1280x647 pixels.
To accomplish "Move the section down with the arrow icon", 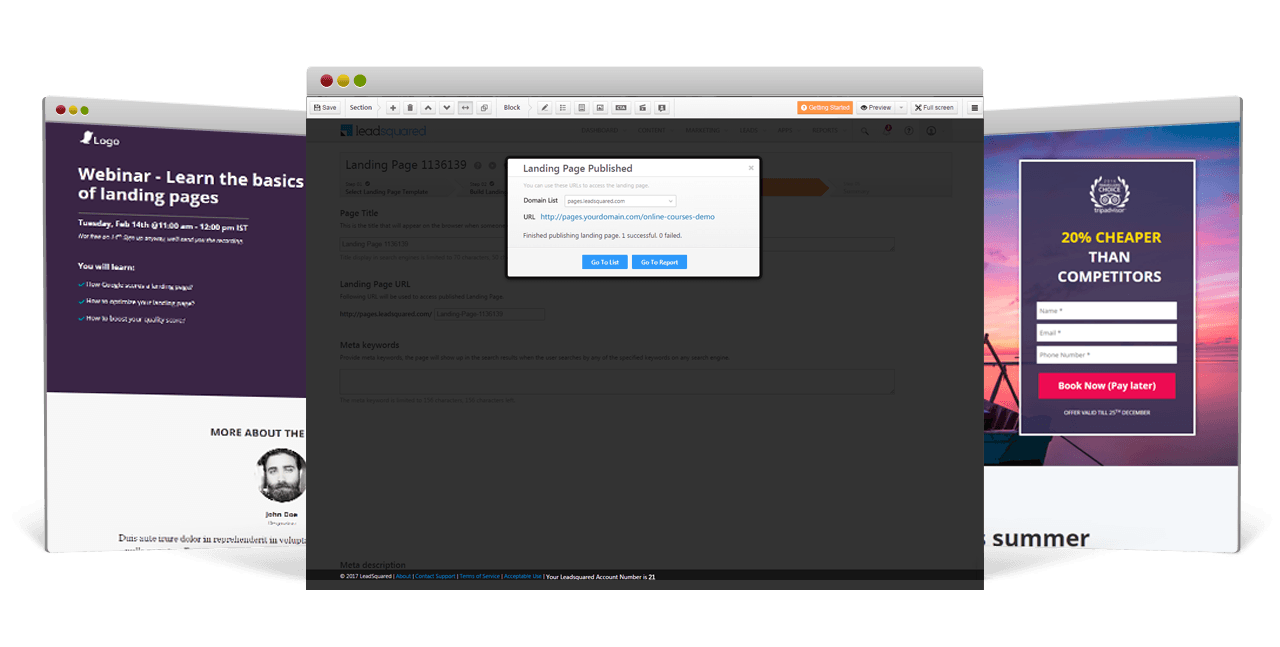I will (446, 107).
